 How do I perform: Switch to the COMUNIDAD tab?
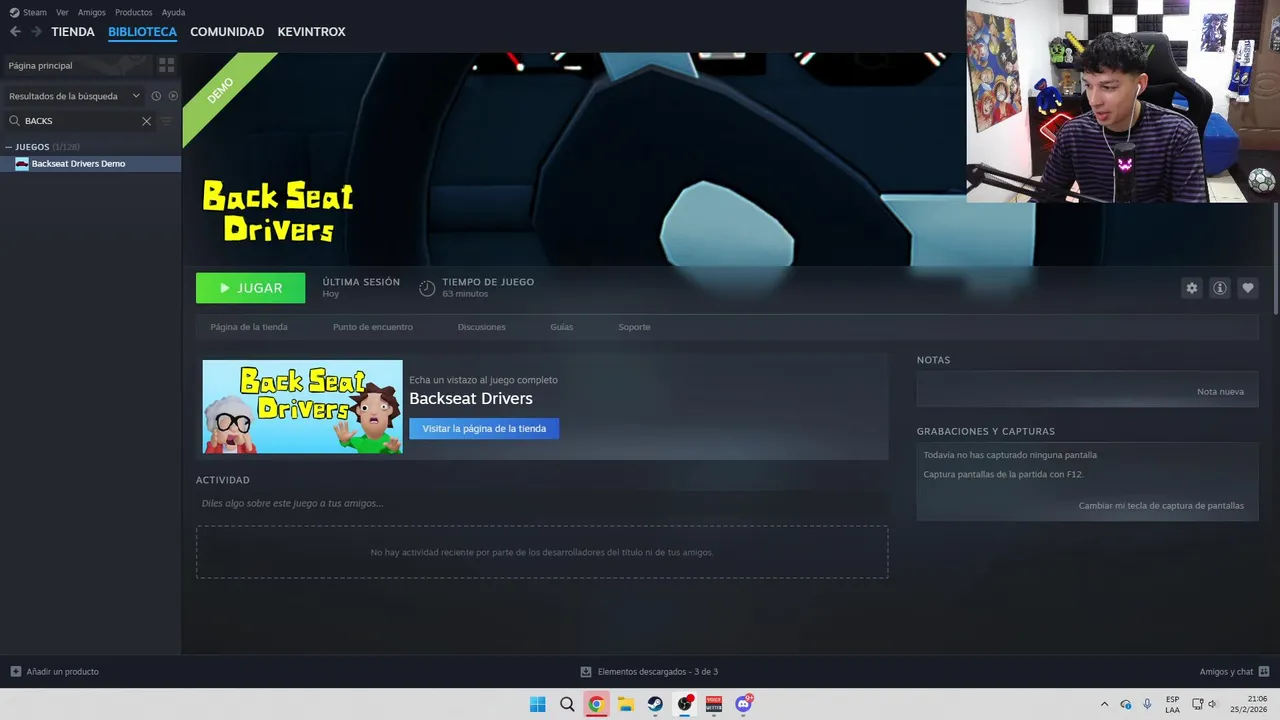click(227, 32)
